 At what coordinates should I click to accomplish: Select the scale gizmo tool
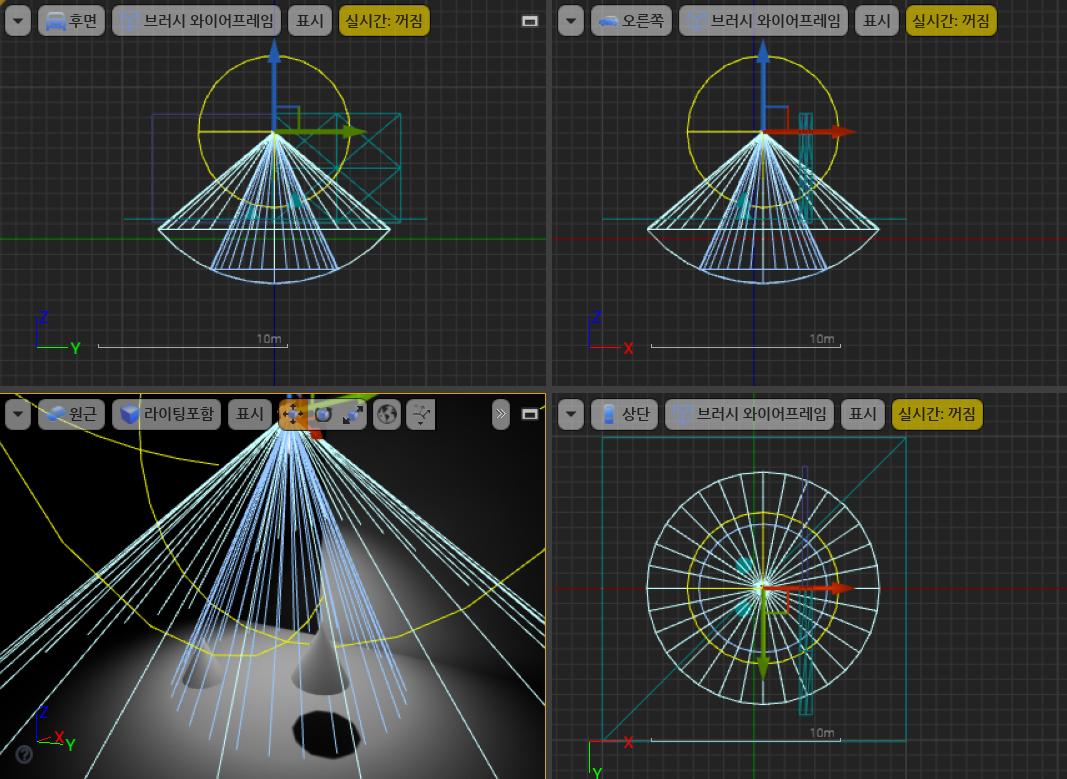352,414
